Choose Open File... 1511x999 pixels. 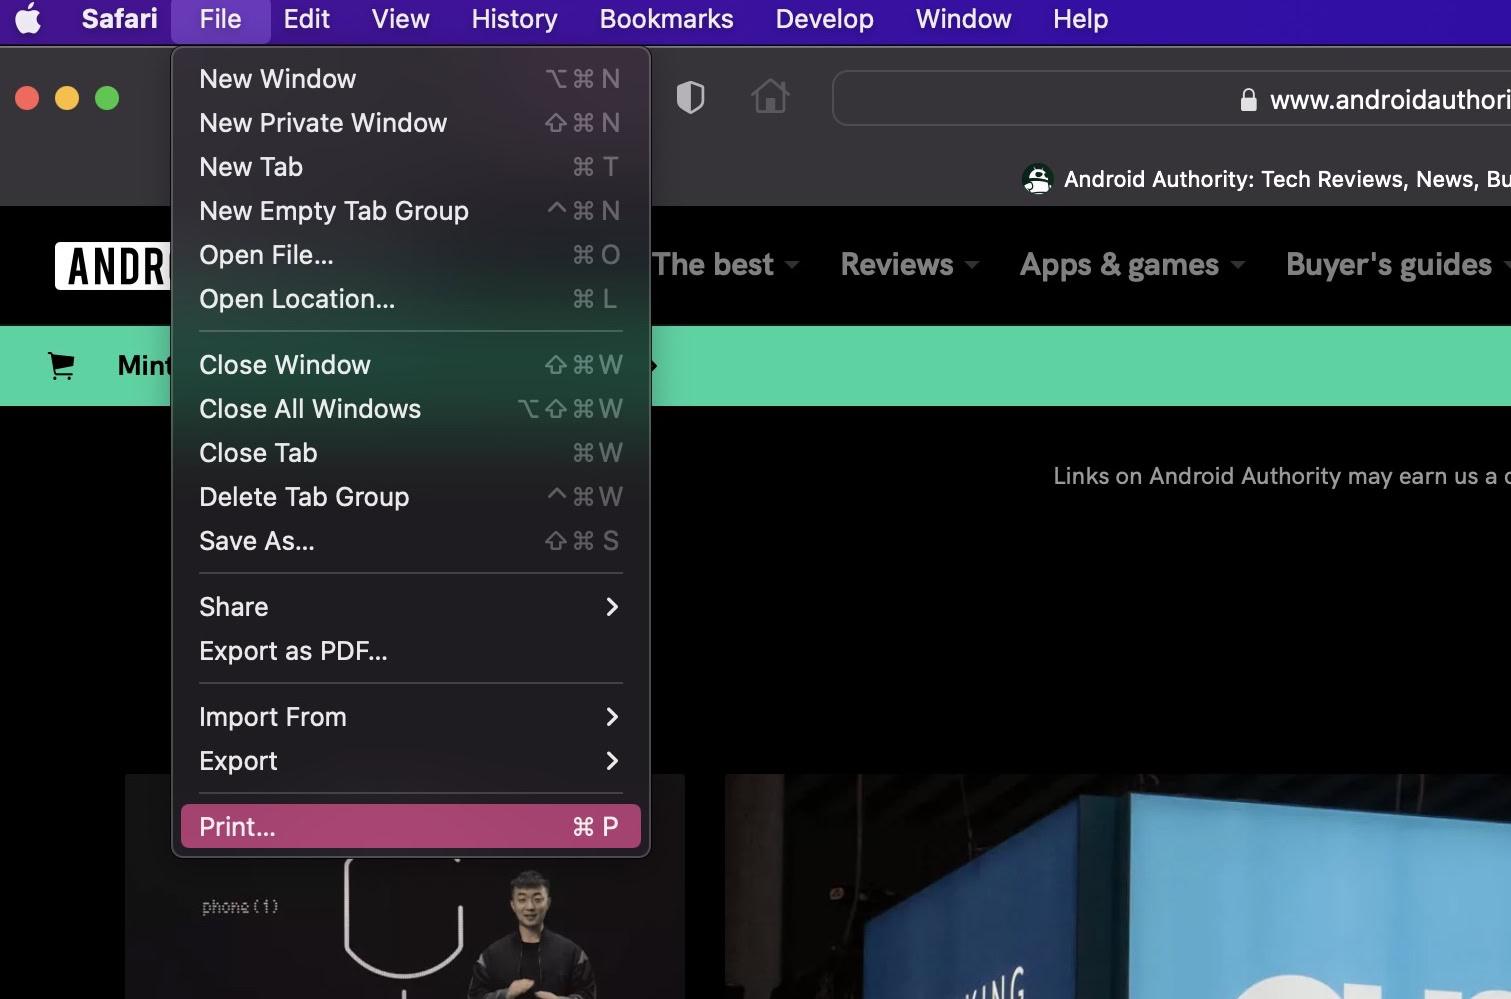click(410, 255)
